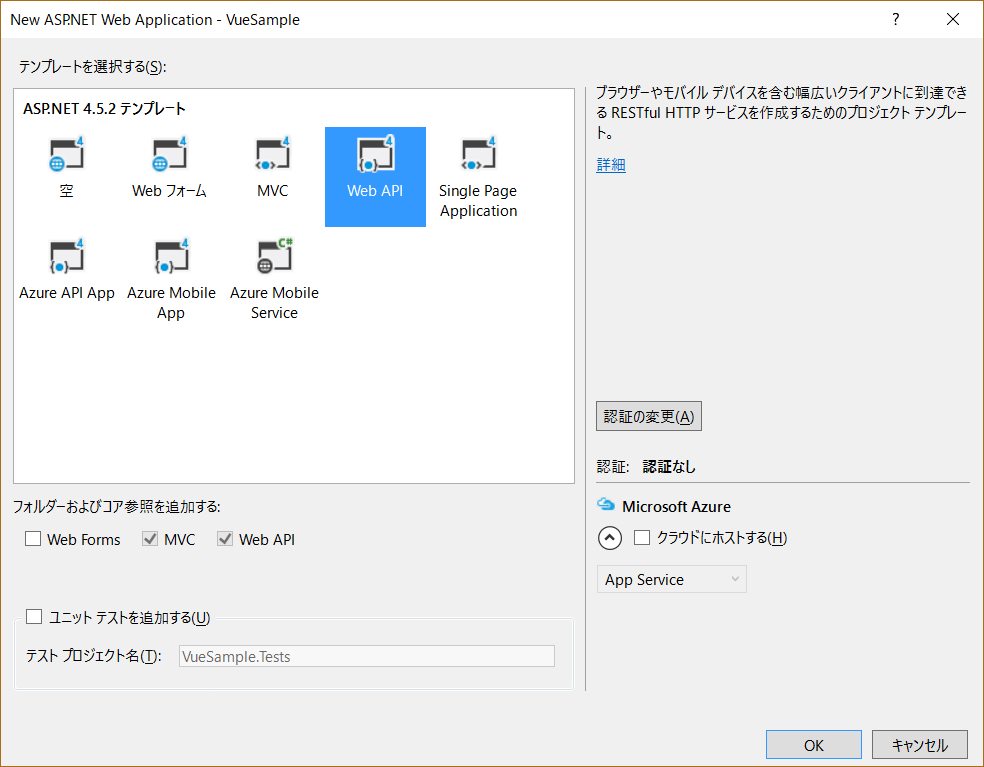Image resolution: width=984 pixels, height=767 pixels.
Task: Select the Web API template icon
Action: coord(375,154)
